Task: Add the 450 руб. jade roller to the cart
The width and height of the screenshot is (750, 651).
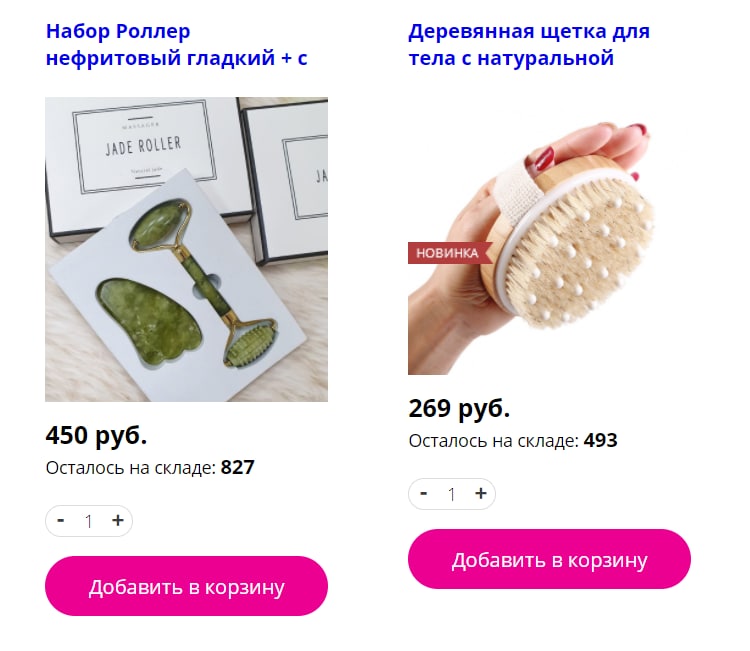Action: [187, 586]
